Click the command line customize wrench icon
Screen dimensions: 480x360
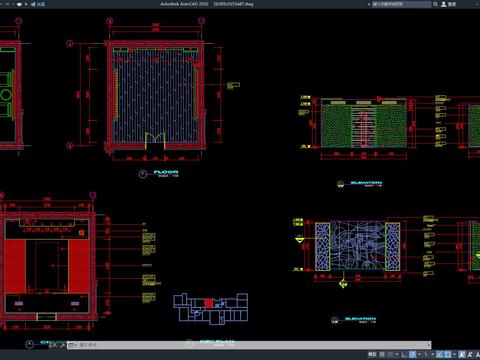[62, 346]
